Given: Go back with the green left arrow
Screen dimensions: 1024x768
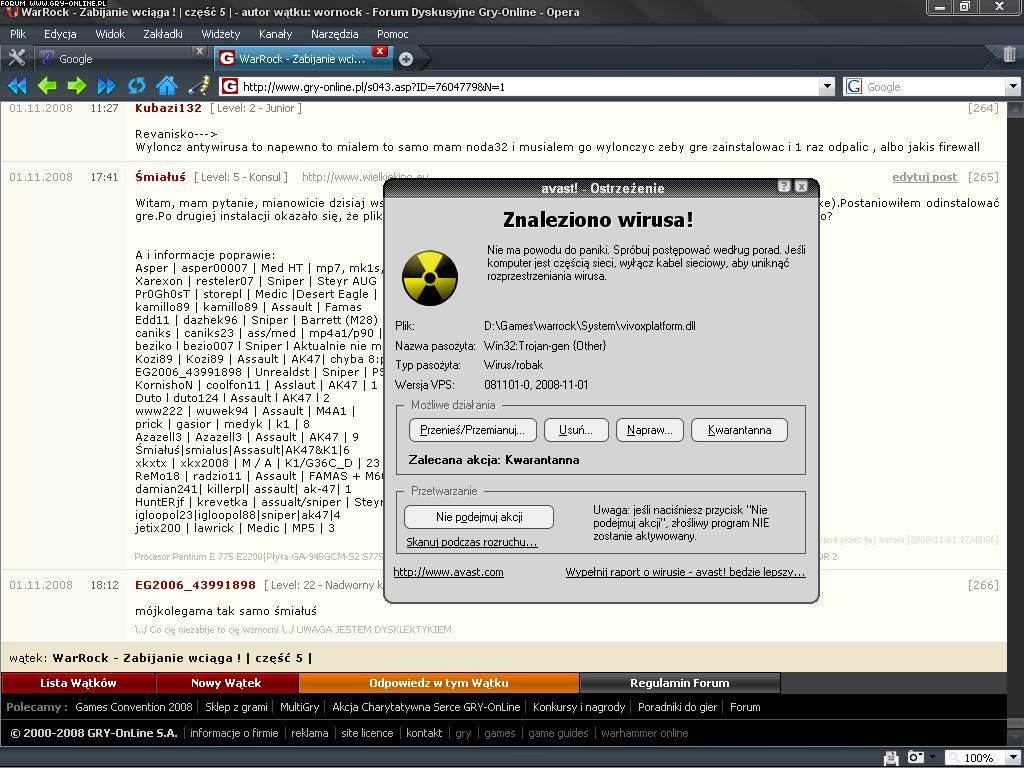Looking at the screenshot, I should pyautogui.click(x=47, y=86).
